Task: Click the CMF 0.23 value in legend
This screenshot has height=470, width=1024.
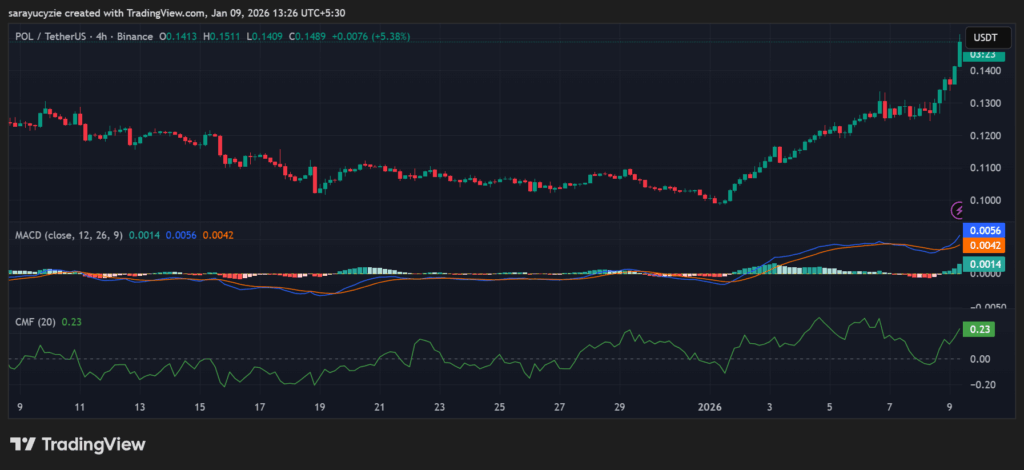Action: coord(70,321)
